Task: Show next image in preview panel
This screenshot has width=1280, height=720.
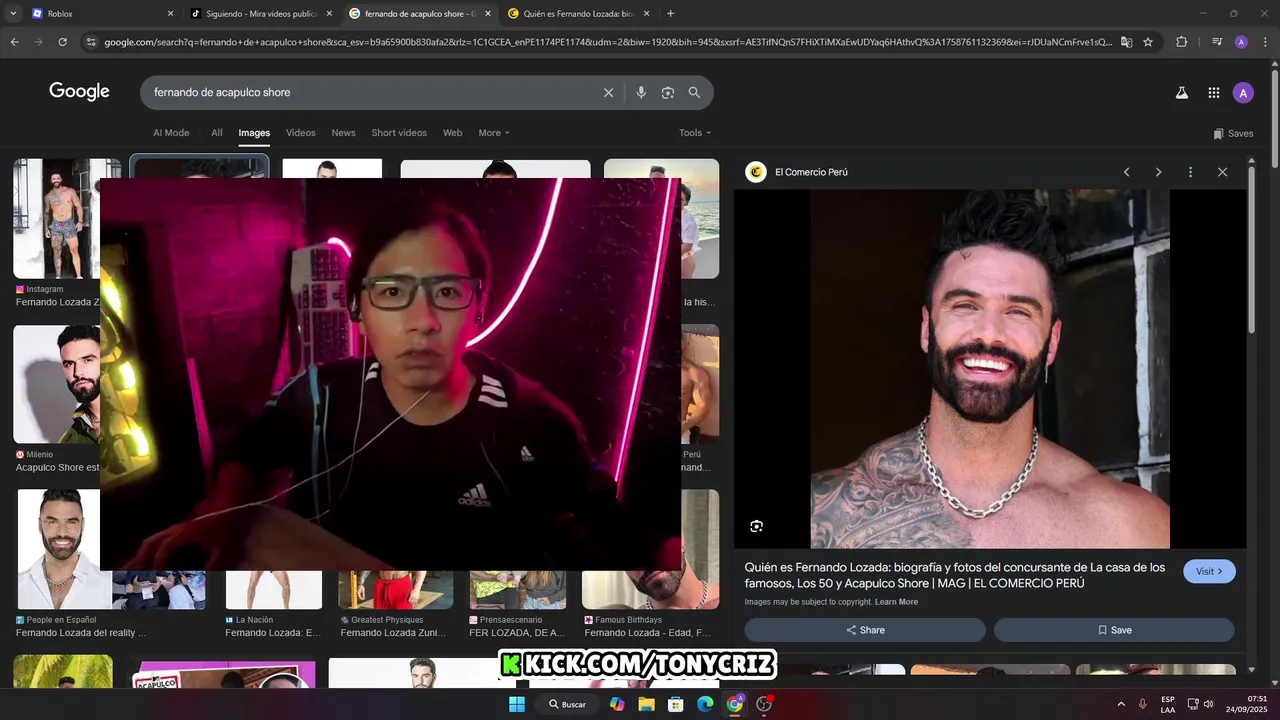Action: point(1158,172)
